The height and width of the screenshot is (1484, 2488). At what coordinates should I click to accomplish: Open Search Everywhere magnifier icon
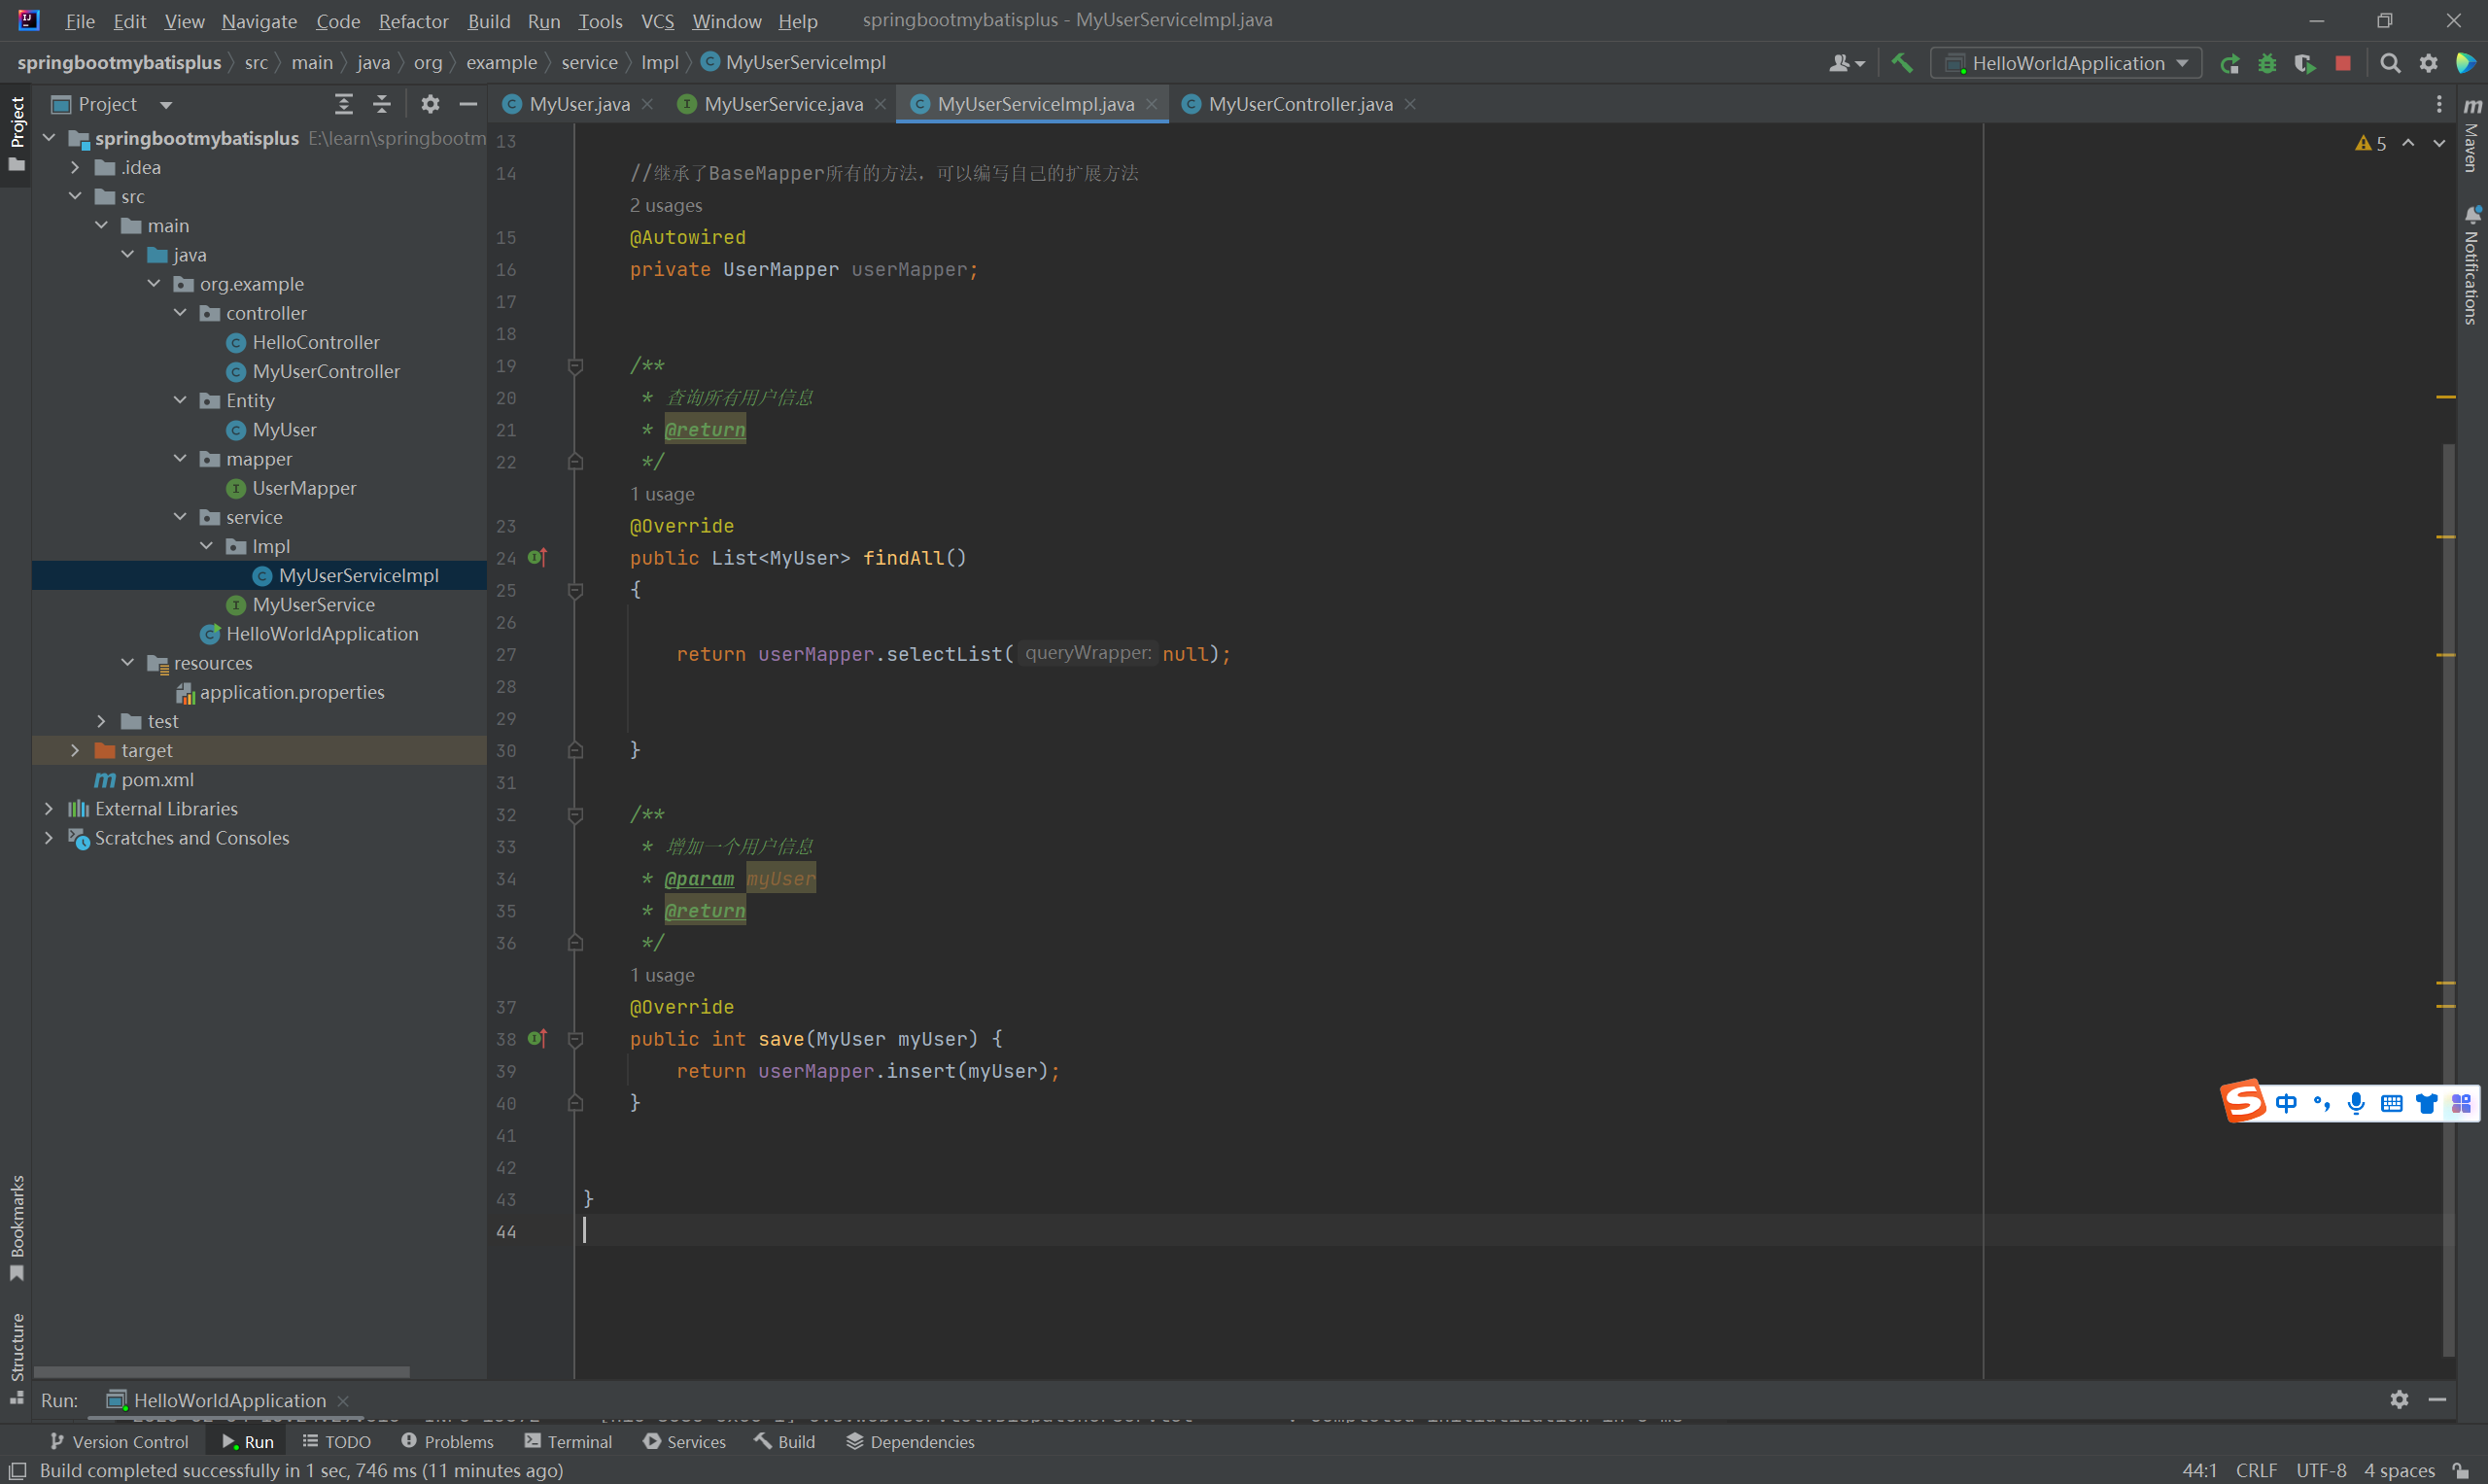[x=2390, y=63]
